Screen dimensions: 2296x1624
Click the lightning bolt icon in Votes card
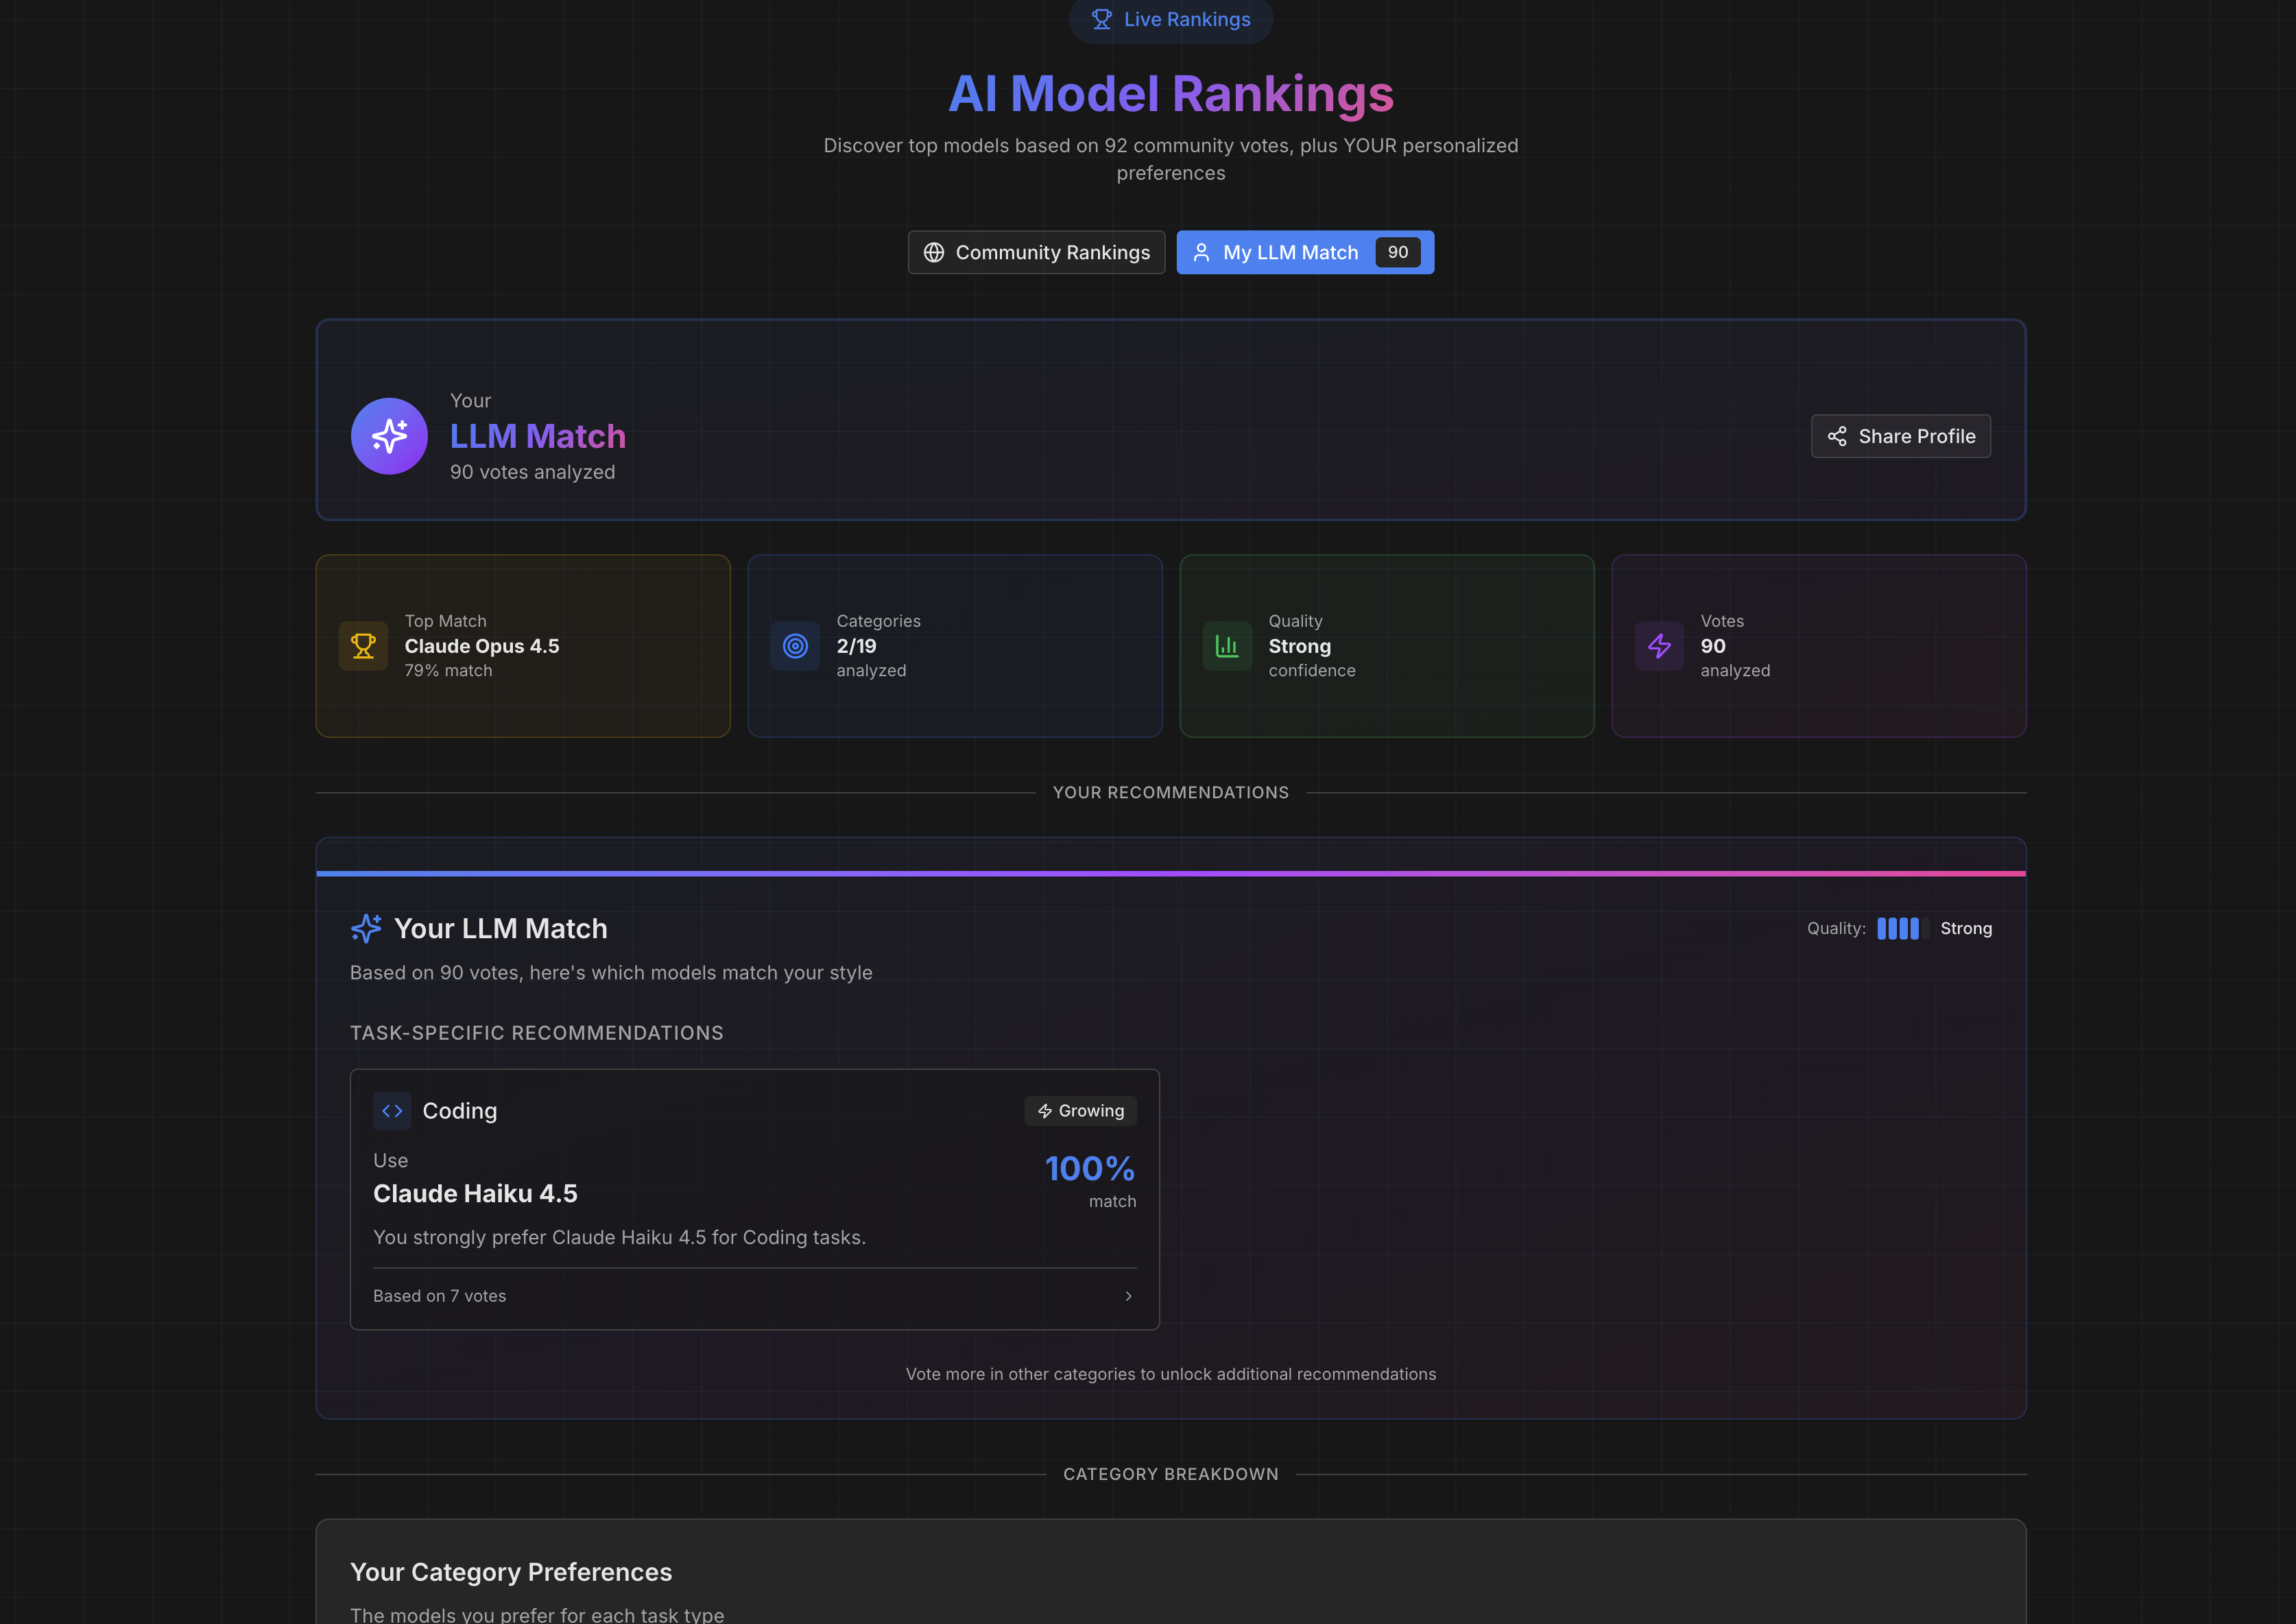point(1659,646)
